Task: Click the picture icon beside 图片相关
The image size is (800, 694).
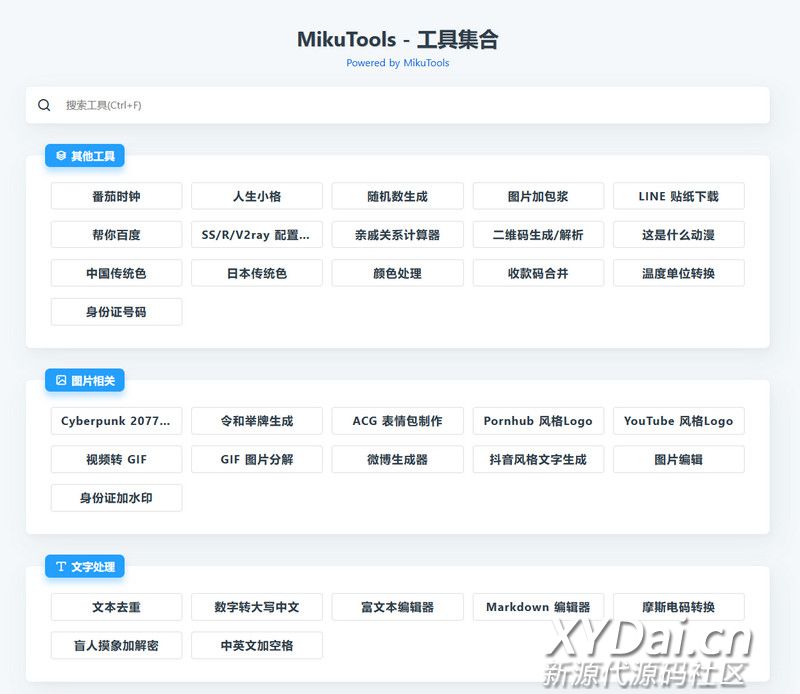Action: point(61,381)
